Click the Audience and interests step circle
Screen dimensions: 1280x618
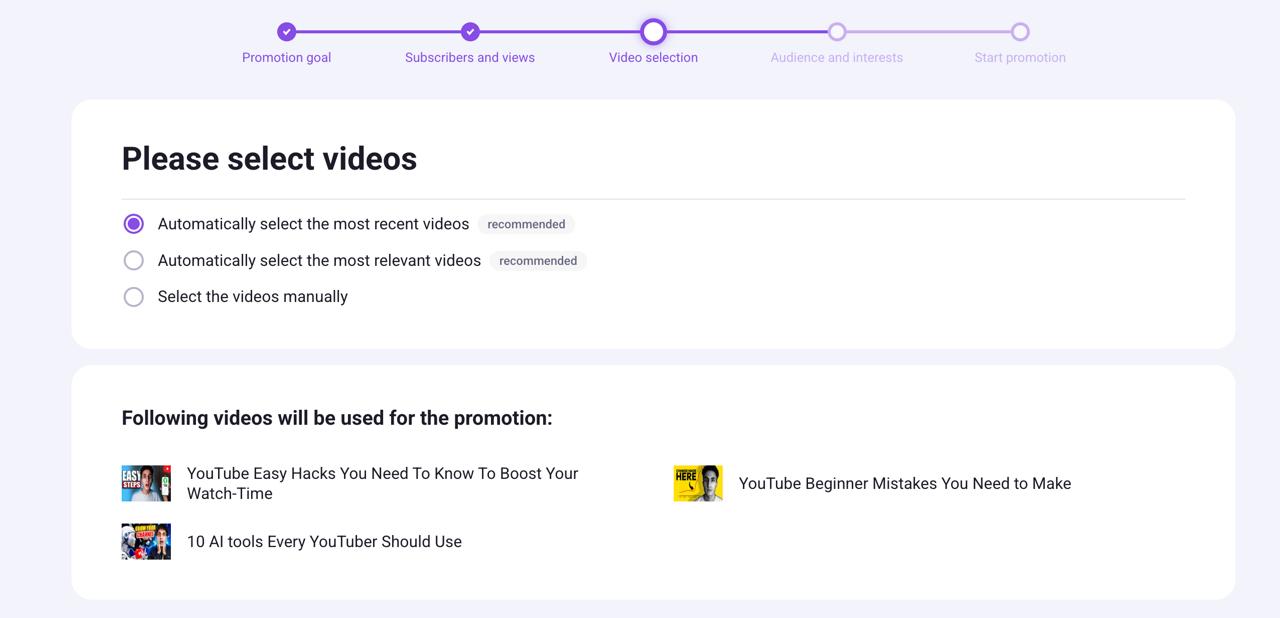pos(837,32)
